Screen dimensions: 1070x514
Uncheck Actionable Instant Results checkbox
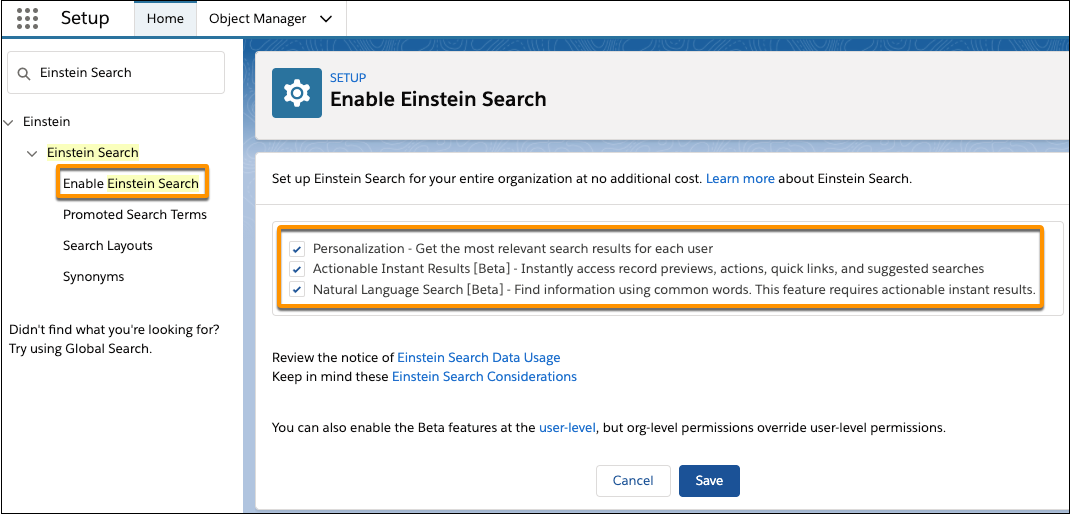coord(297,269)
